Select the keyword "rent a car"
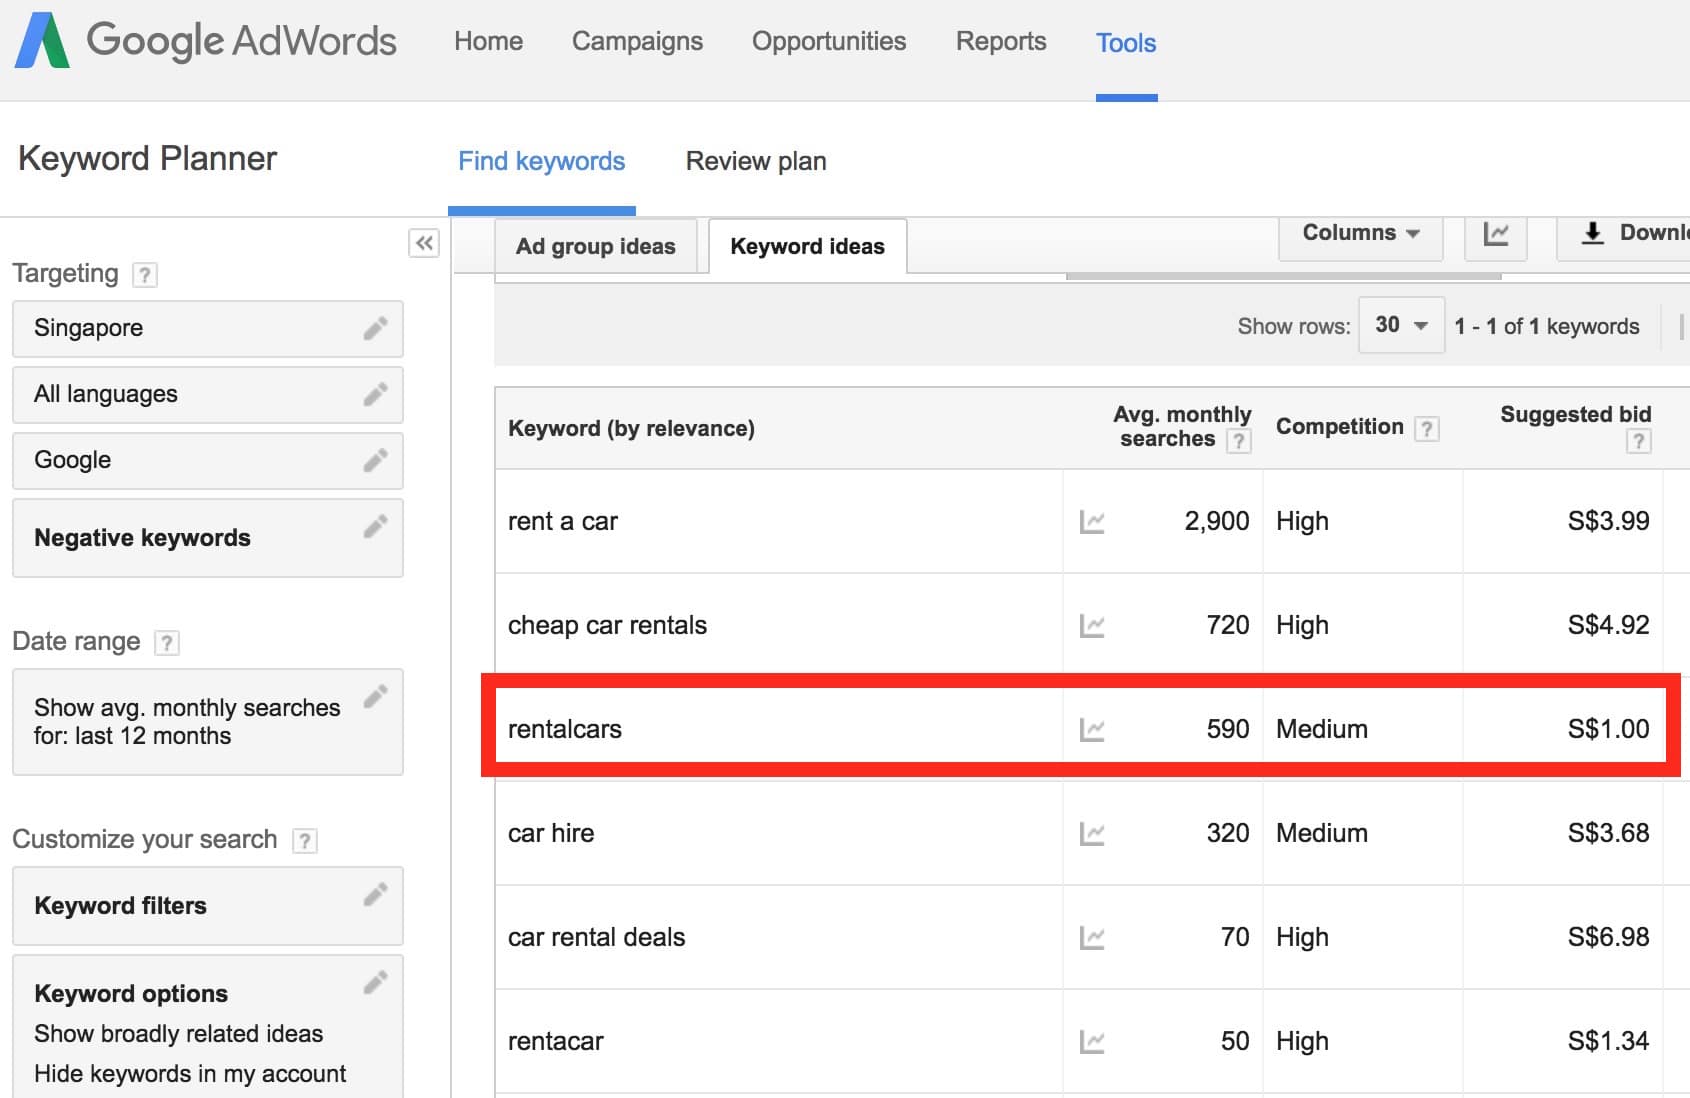Image resolution: width=1690 pixels, height=1098 pixels. coord(563,522)
